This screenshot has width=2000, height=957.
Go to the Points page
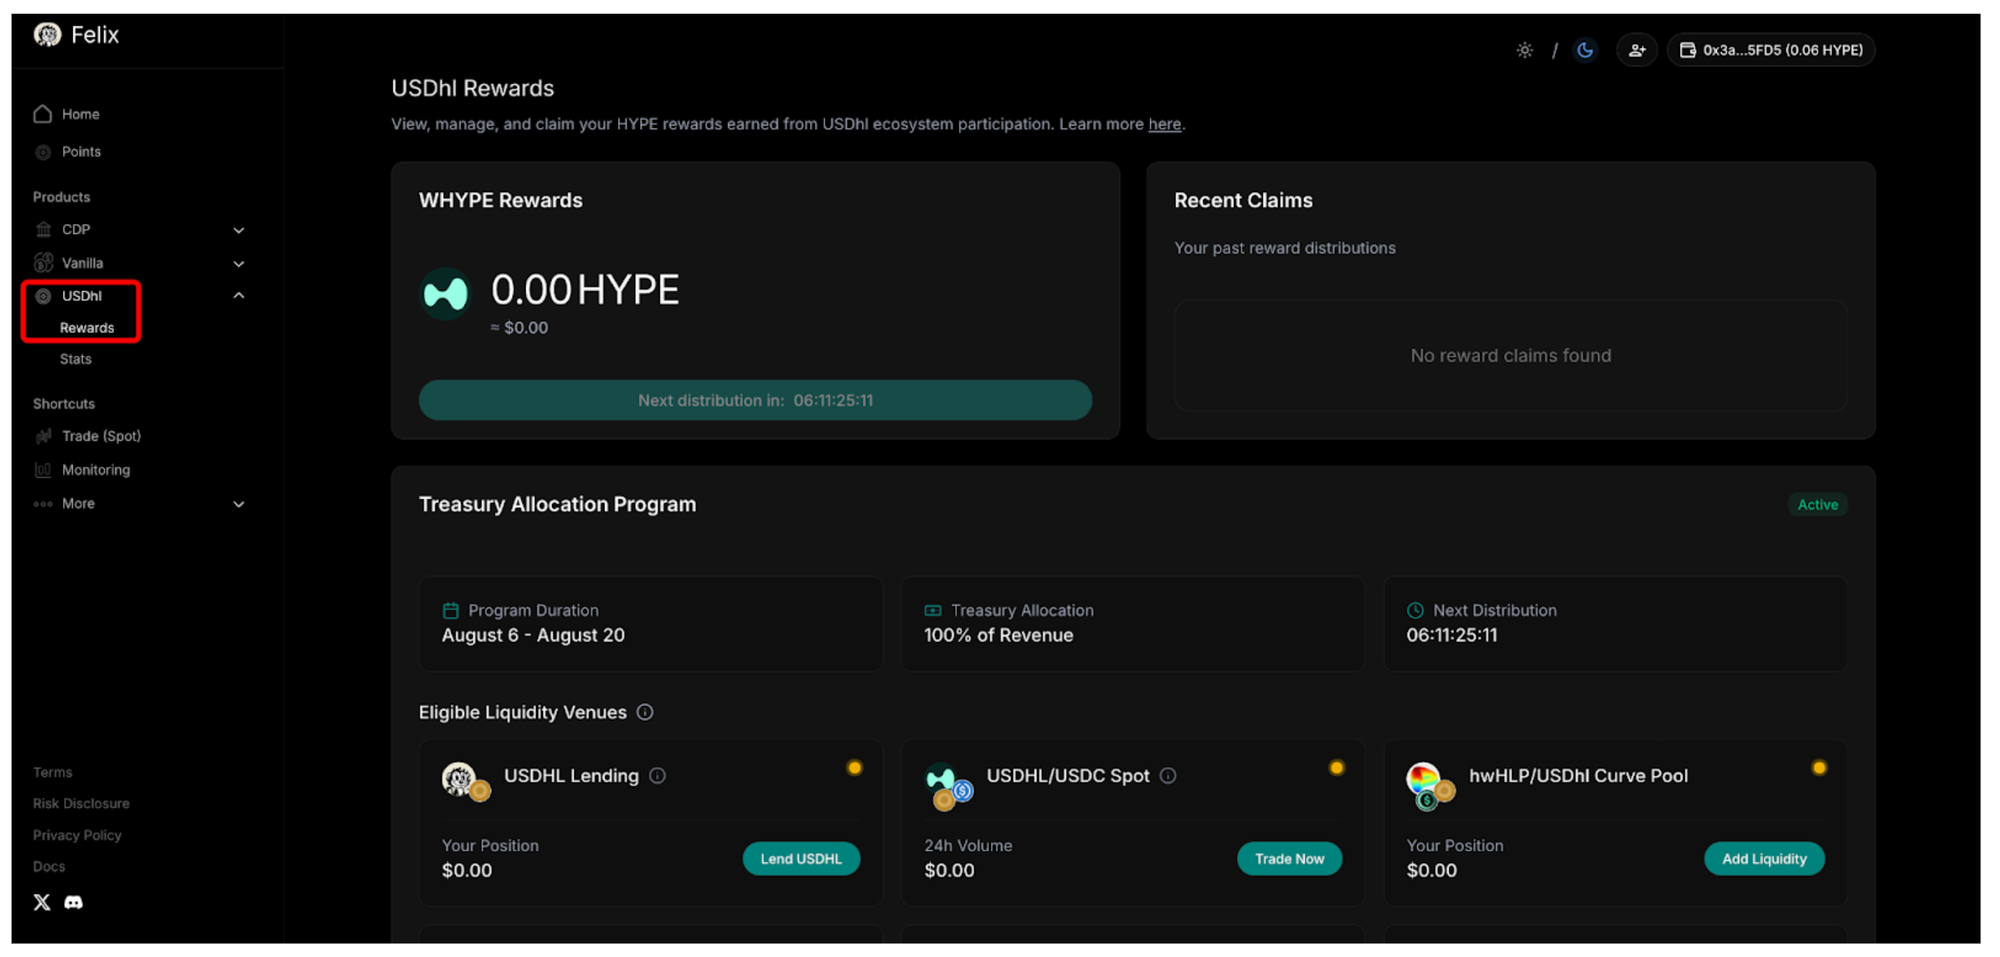81,152
